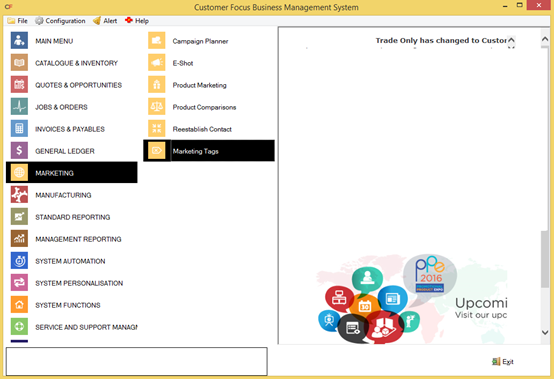554x379 pixels.
Task: Open the File menu
Action: 18,21
